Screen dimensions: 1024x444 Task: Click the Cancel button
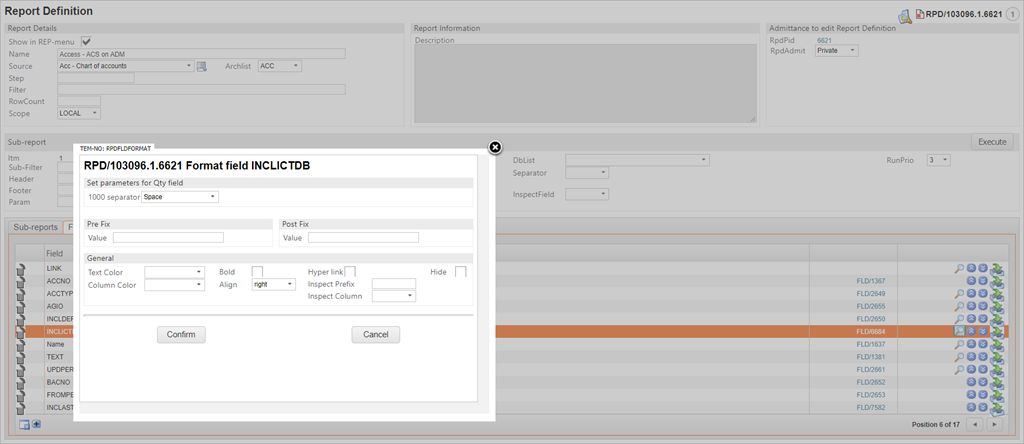point(375,334)
